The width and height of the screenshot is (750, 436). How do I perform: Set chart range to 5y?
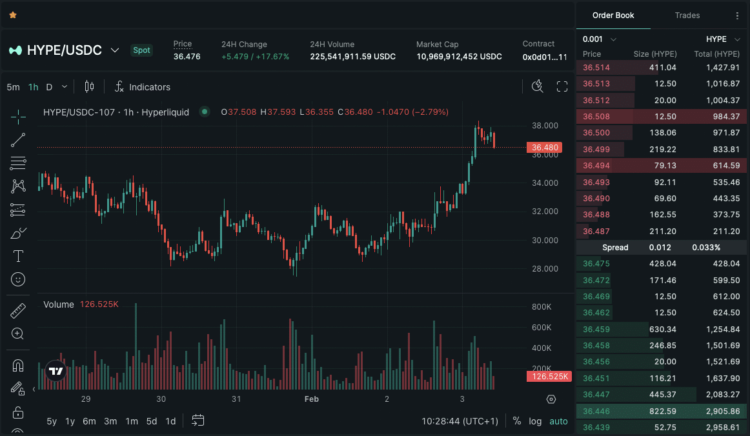click(x=52, y=421)
